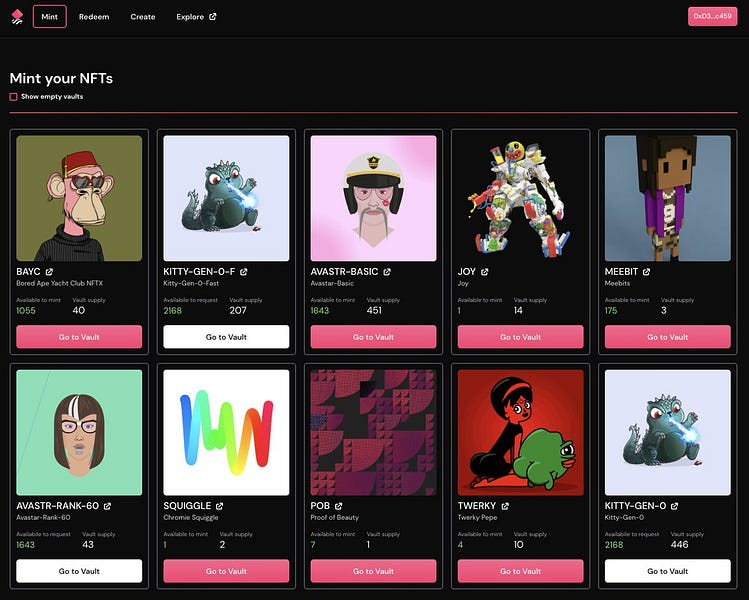Image resolution: width=749 pixels, height=600 pixels.
Task: Click external link icon next to AVASTR-BASIC
Action: (x=387, y=272)
